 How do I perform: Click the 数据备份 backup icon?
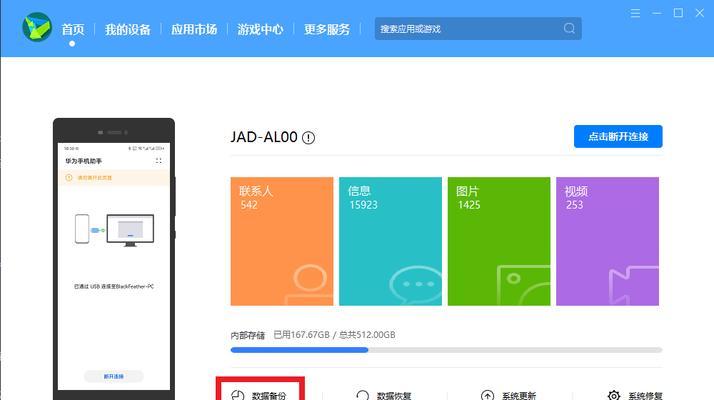tap(238, 395)
